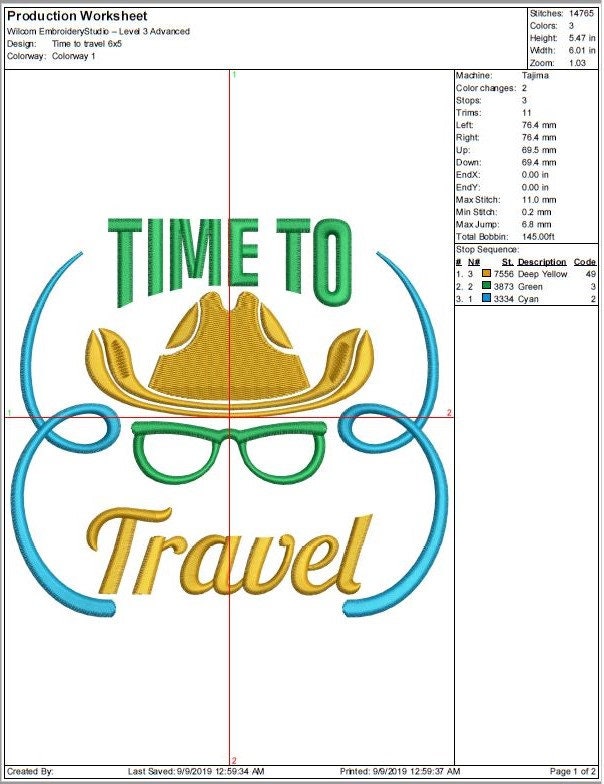604x784 pixels.
Task: Click the 'Last Saved: 9/9/2019 12:59:34 AM' text
Action: [196, 772]
